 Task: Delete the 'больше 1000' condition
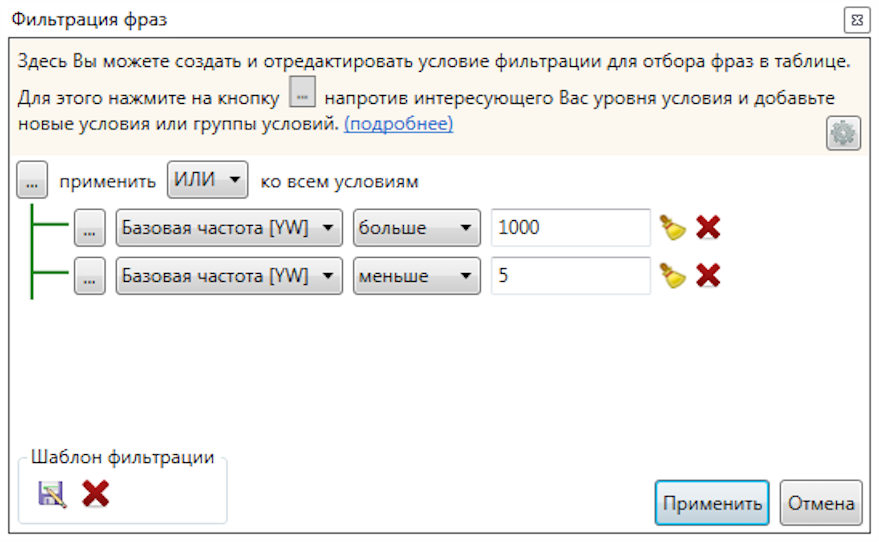click(708, 228)
